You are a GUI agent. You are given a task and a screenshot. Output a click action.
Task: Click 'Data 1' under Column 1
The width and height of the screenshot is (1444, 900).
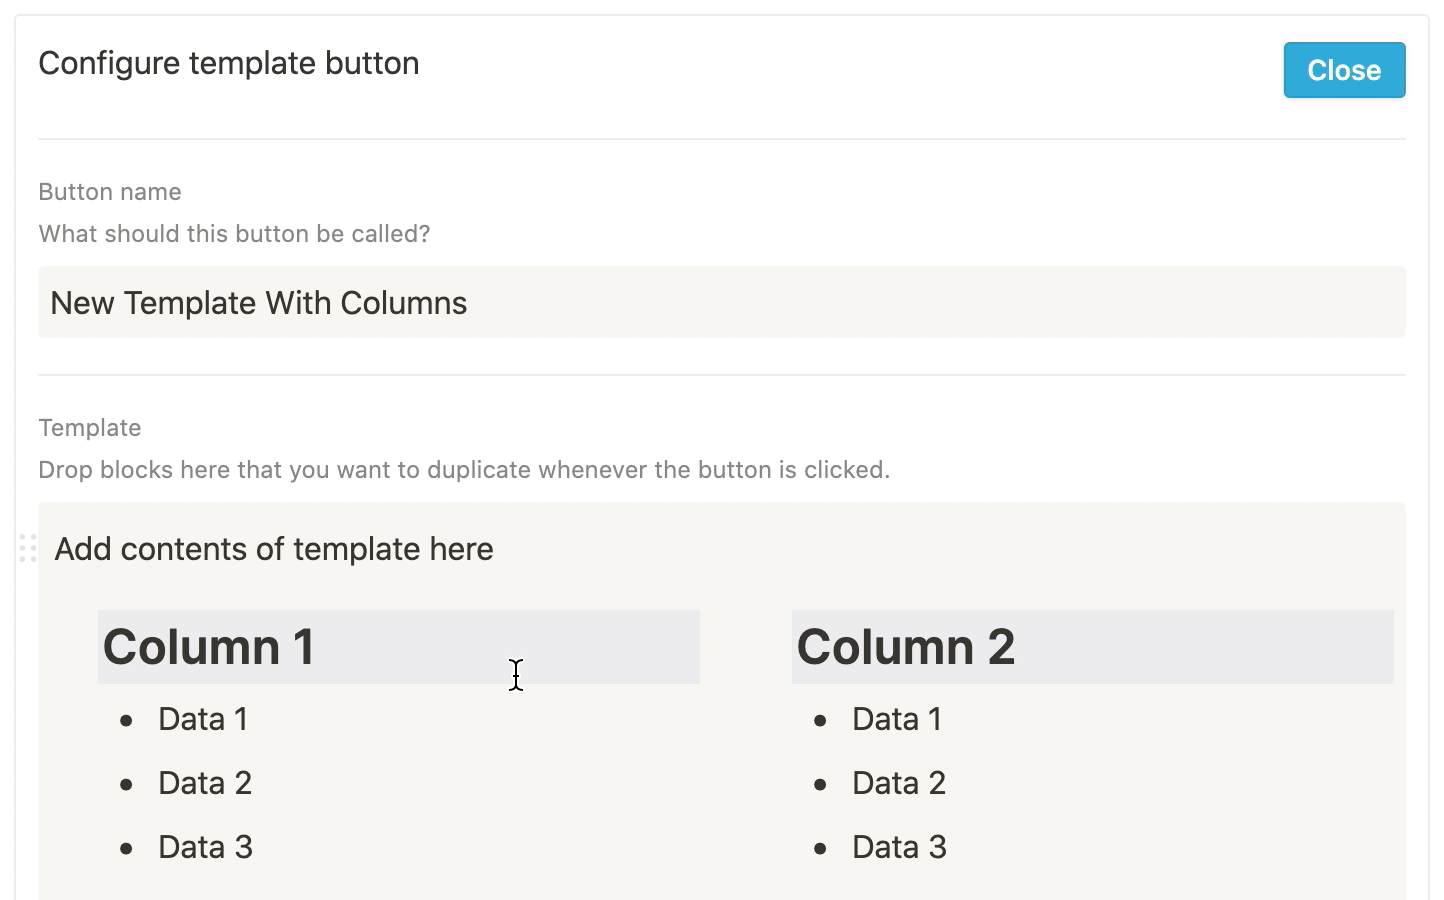[x=203, y=718]
